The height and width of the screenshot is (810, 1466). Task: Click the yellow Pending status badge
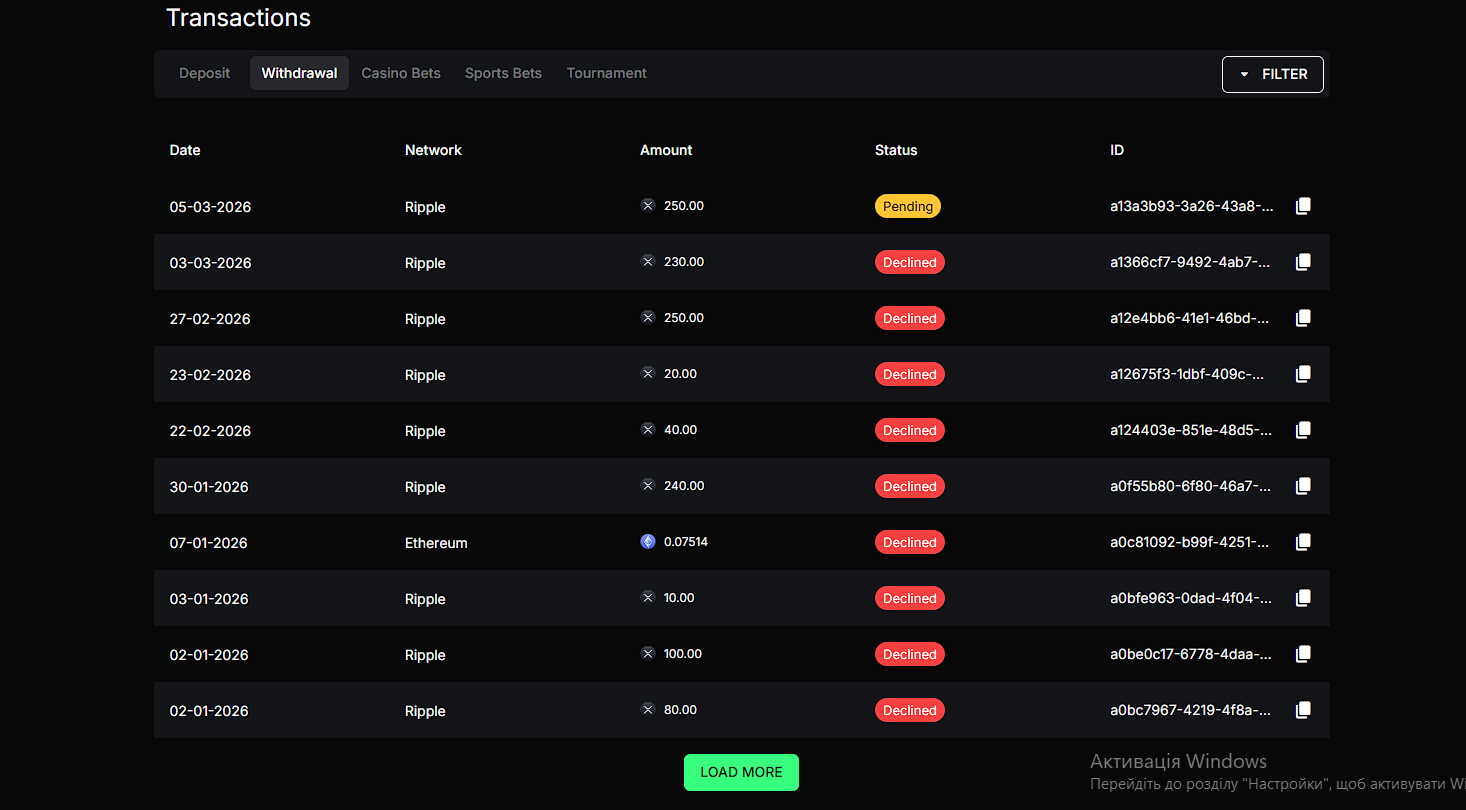coord(907,206)
